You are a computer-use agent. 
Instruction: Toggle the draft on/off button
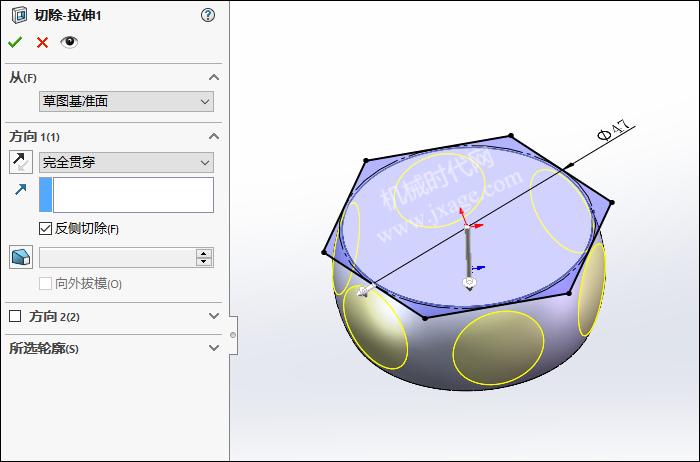click(21, 257)
